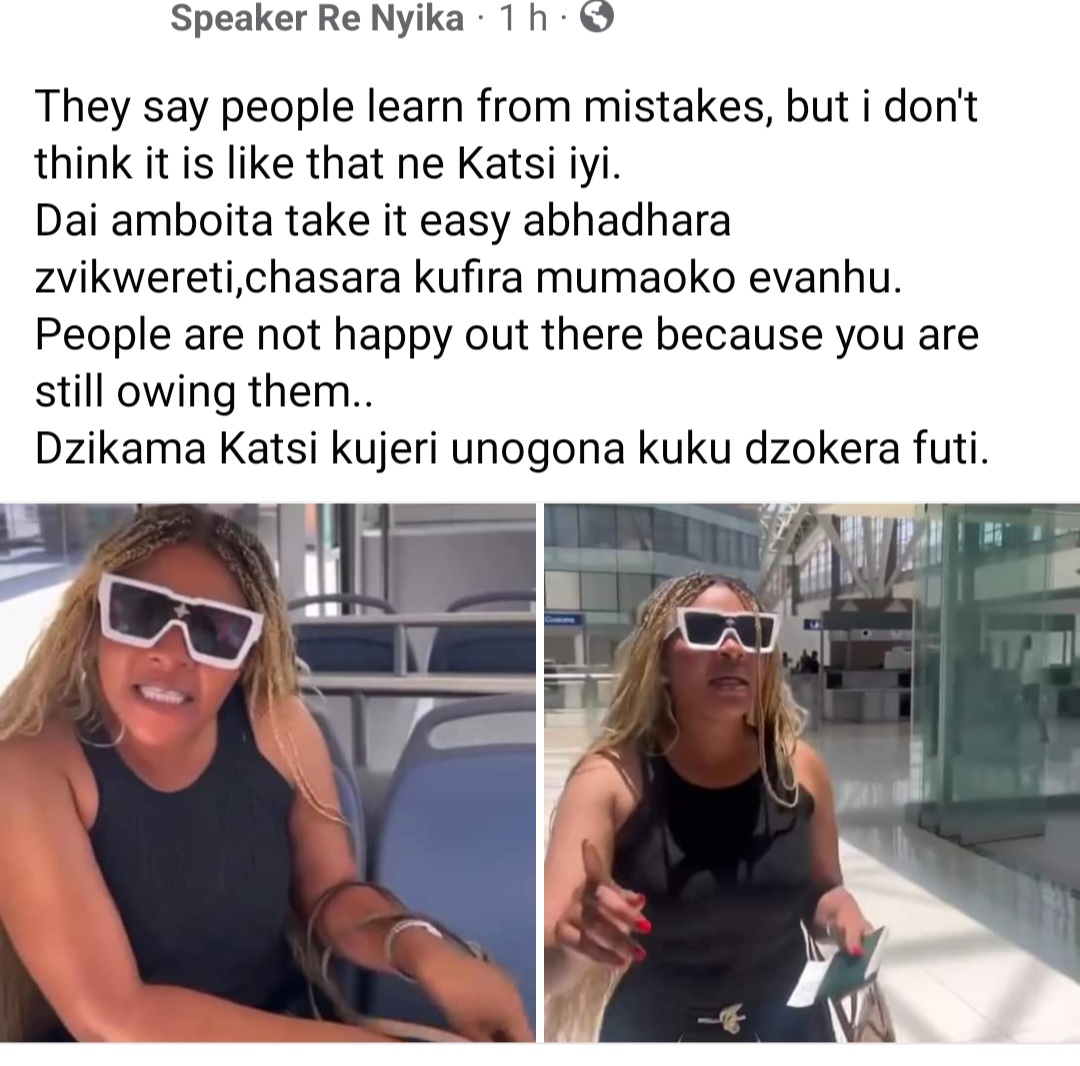
Task: Open left photo of woman on bus
Action: (267, 772)
